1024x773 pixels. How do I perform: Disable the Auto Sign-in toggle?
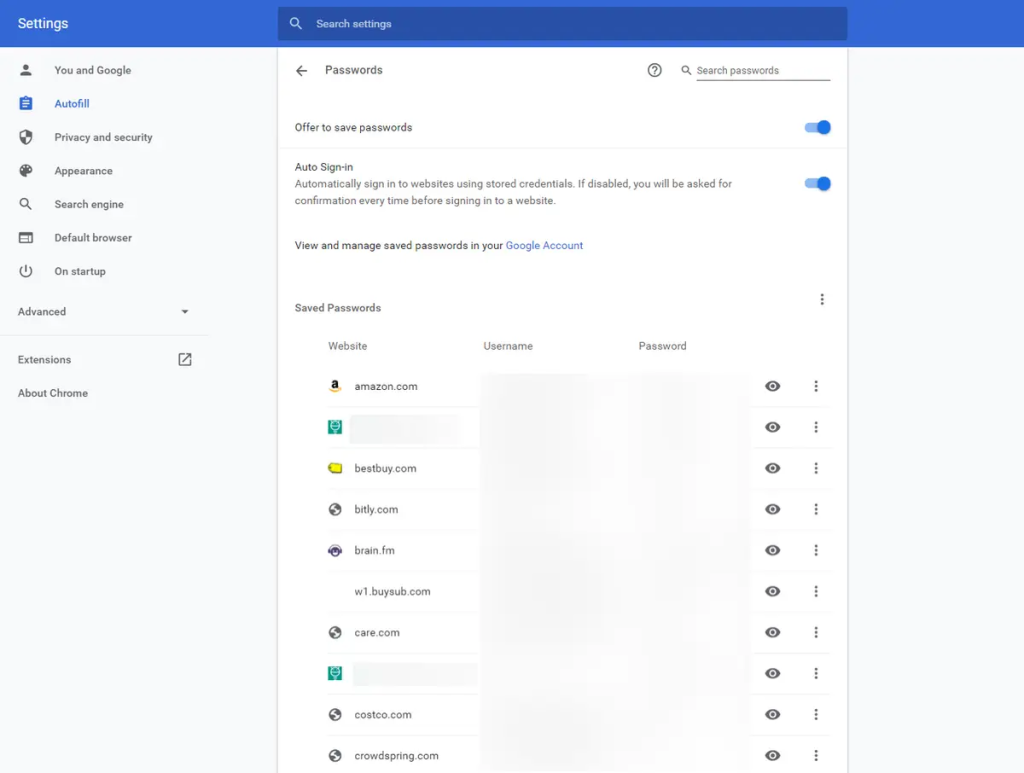(x=818, y=183)
